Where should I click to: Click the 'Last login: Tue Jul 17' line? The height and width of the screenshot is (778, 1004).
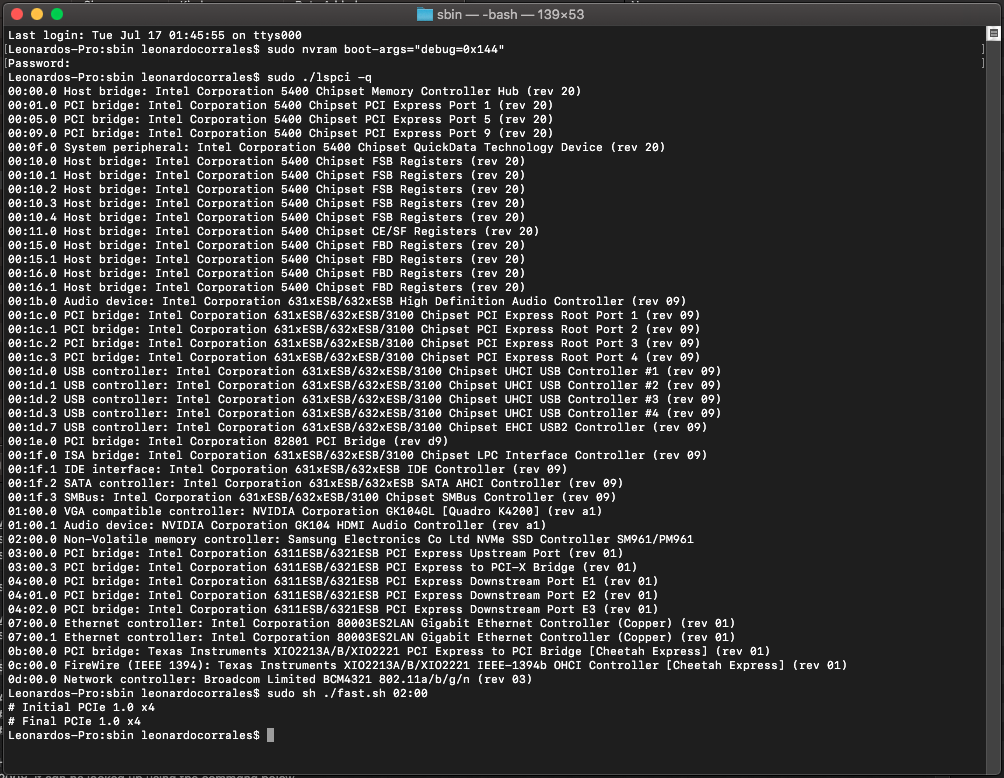point(154,35)
